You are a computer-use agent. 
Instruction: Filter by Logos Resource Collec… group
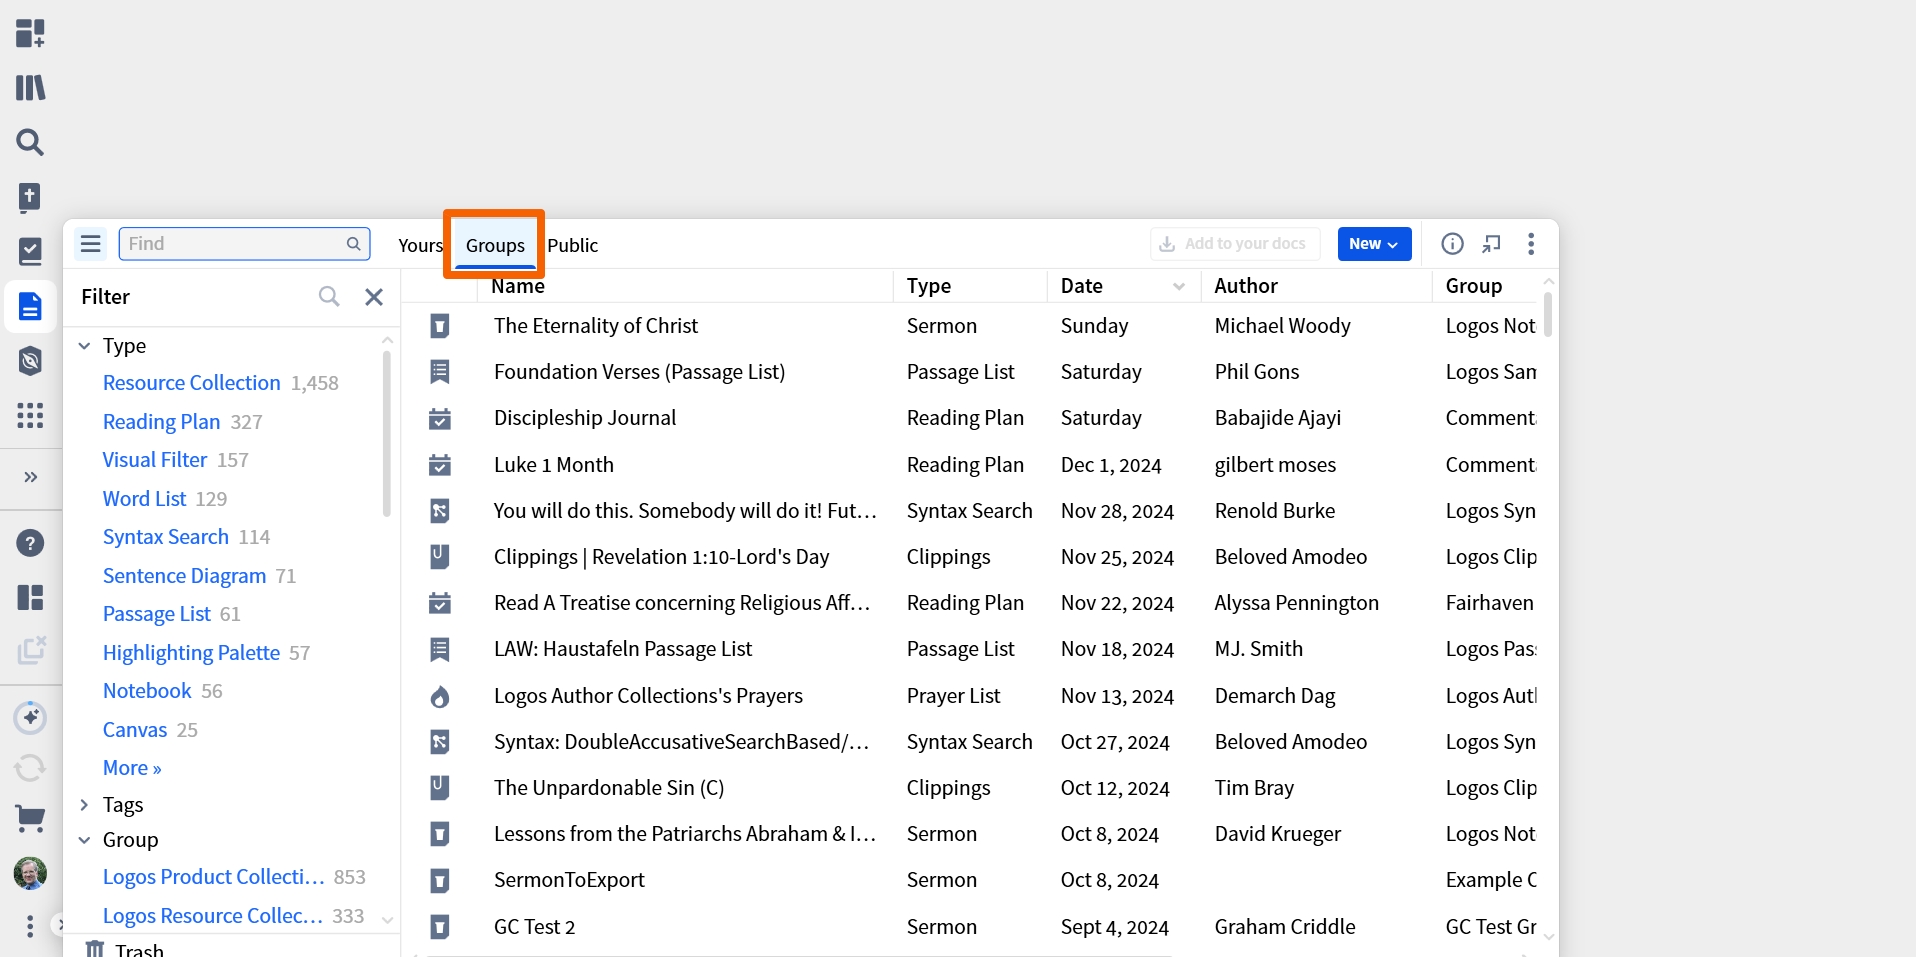pyautogui.click(x=212, y=916)
